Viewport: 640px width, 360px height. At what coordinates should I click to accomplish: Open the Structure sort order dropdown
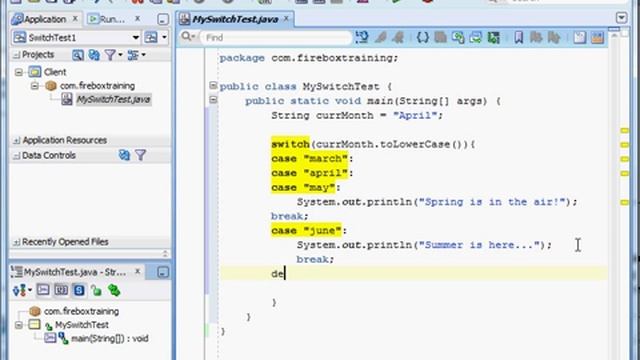[x=22, y=291]
